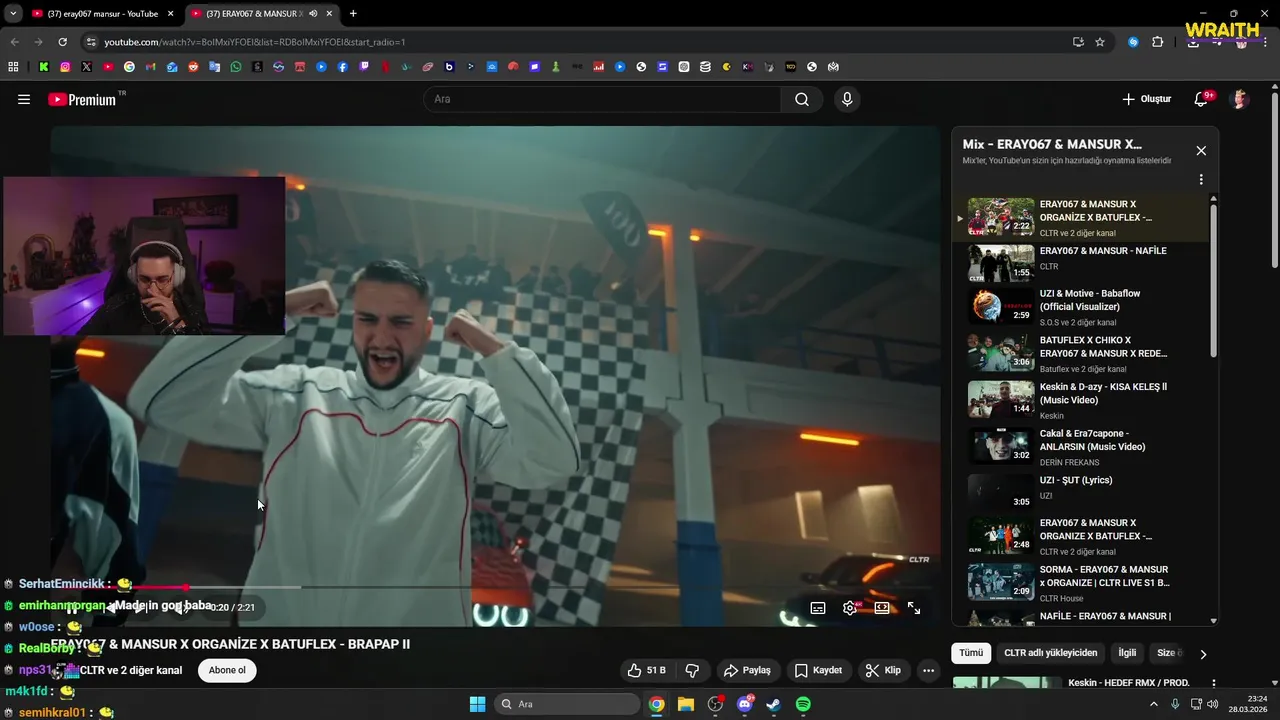Image resolution: width=1280 pixels, height=720 pixels.
Task: Click the Klip button
Action: click(x=883, y=670)
